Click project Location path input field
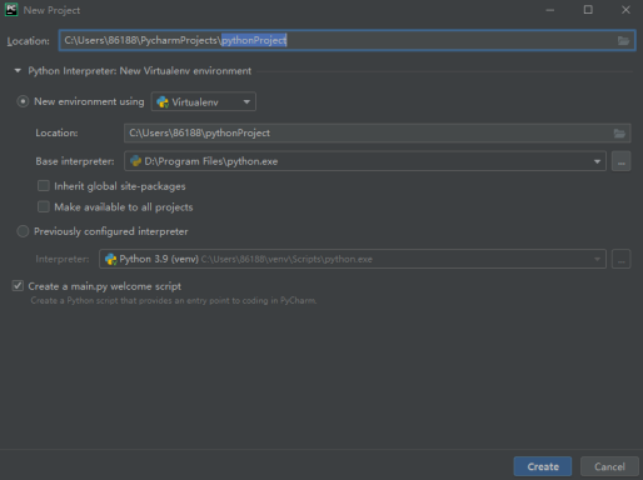Image resolution: width=643 pixels, height=480 pixels. (347, 40)
